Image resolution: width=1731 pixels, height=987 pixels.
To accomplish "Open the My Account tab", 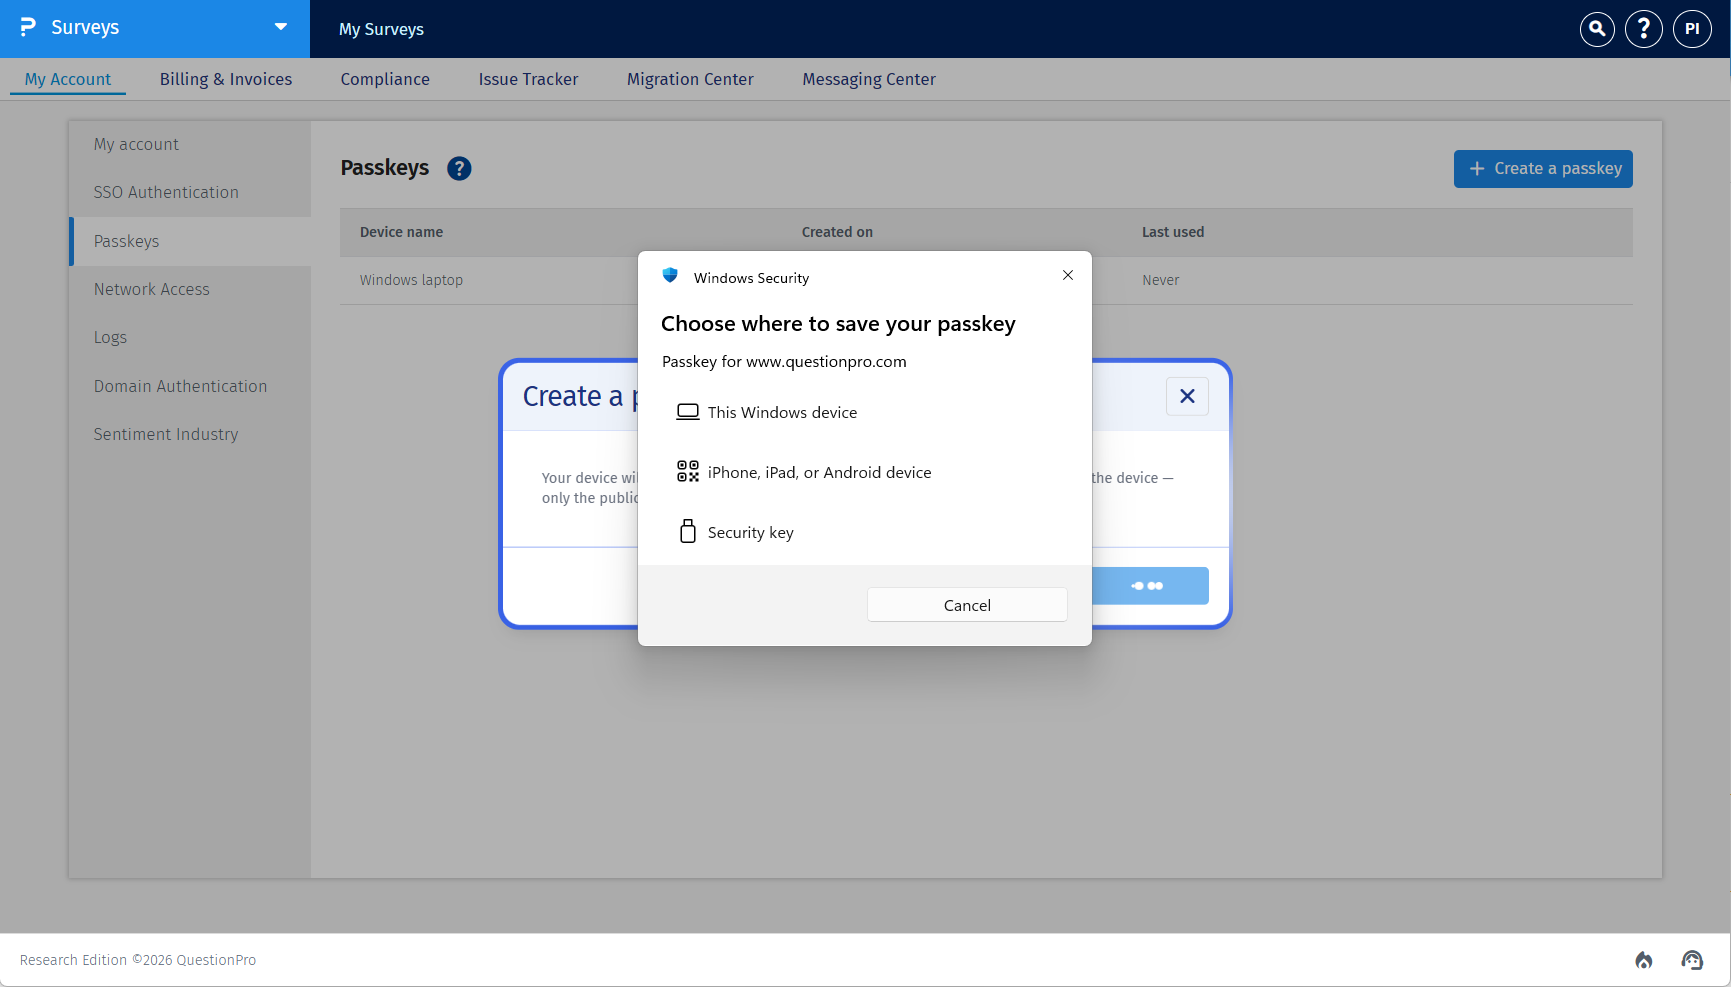I will [x=68, y=79].
